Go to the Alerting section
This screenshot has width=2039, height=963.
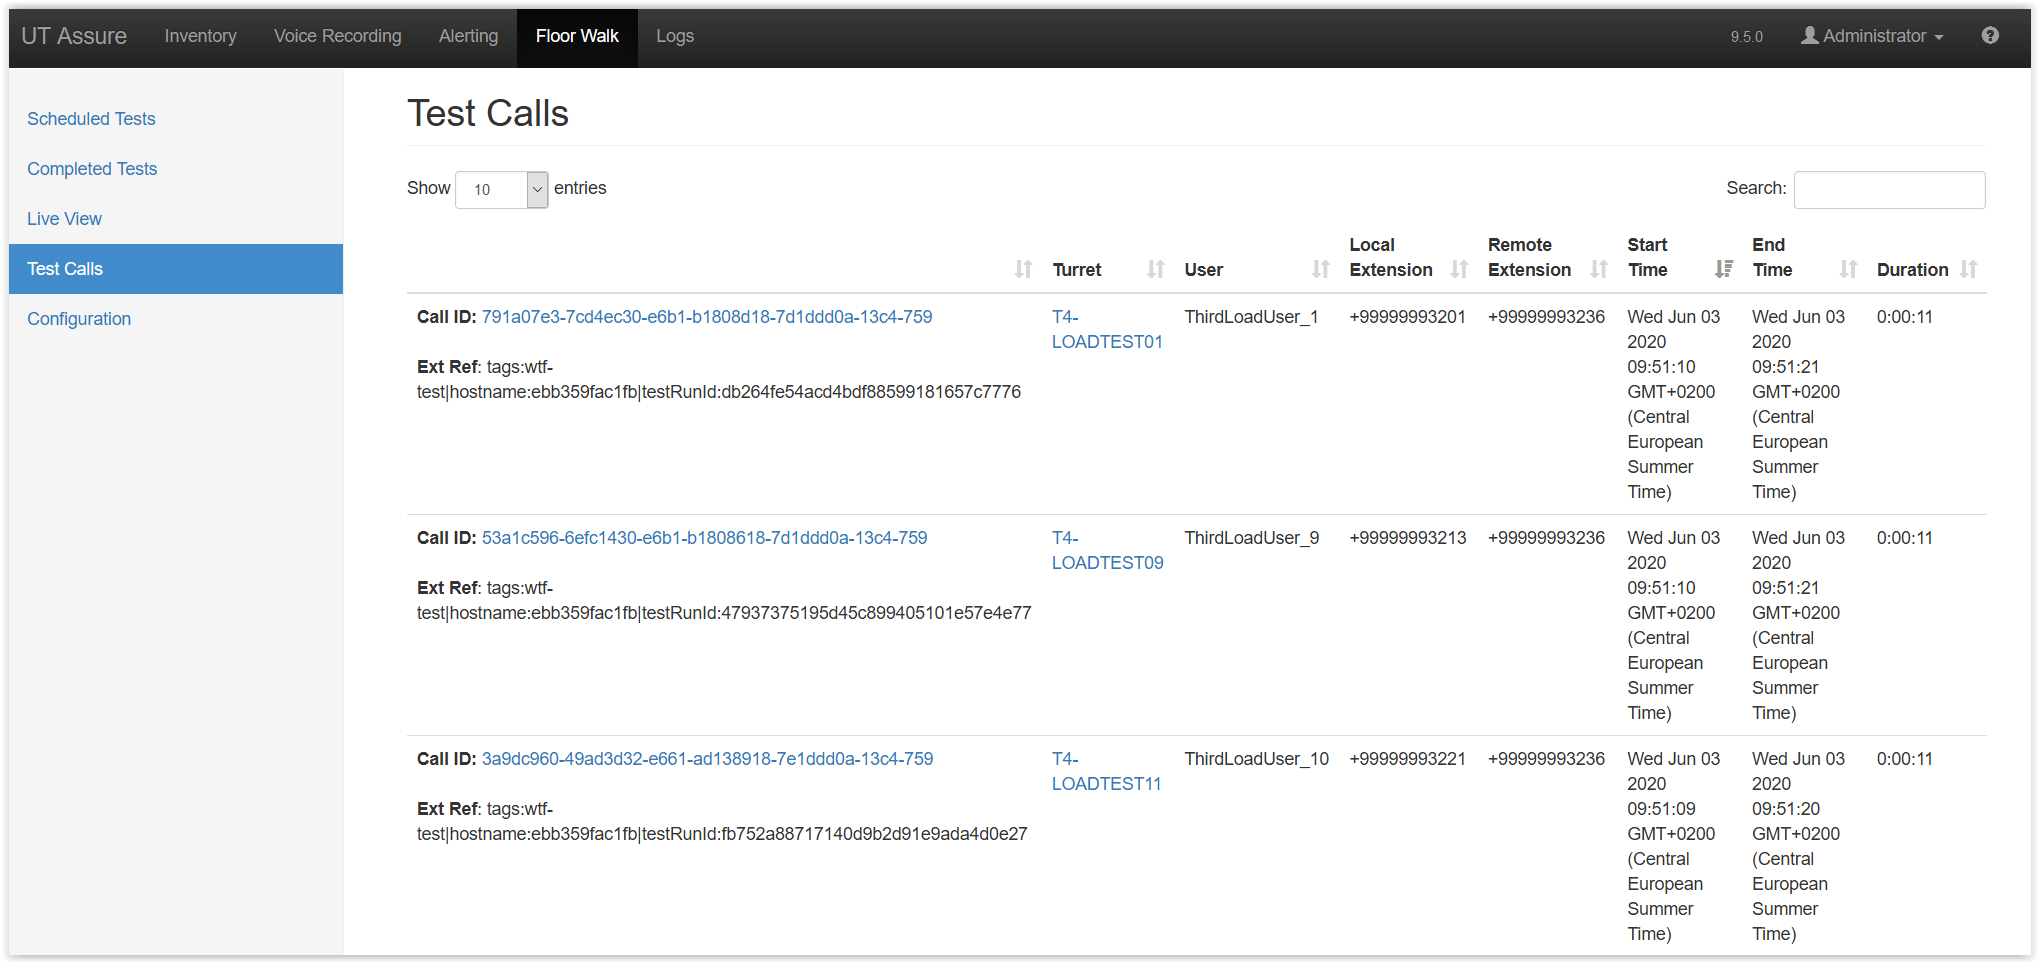click(468, 36)
